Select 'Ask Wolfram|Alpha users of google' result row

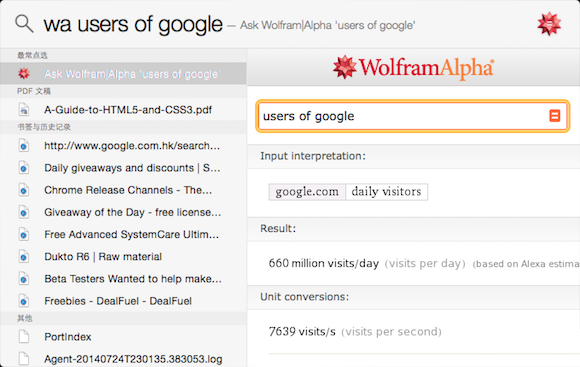coord(123,74)
